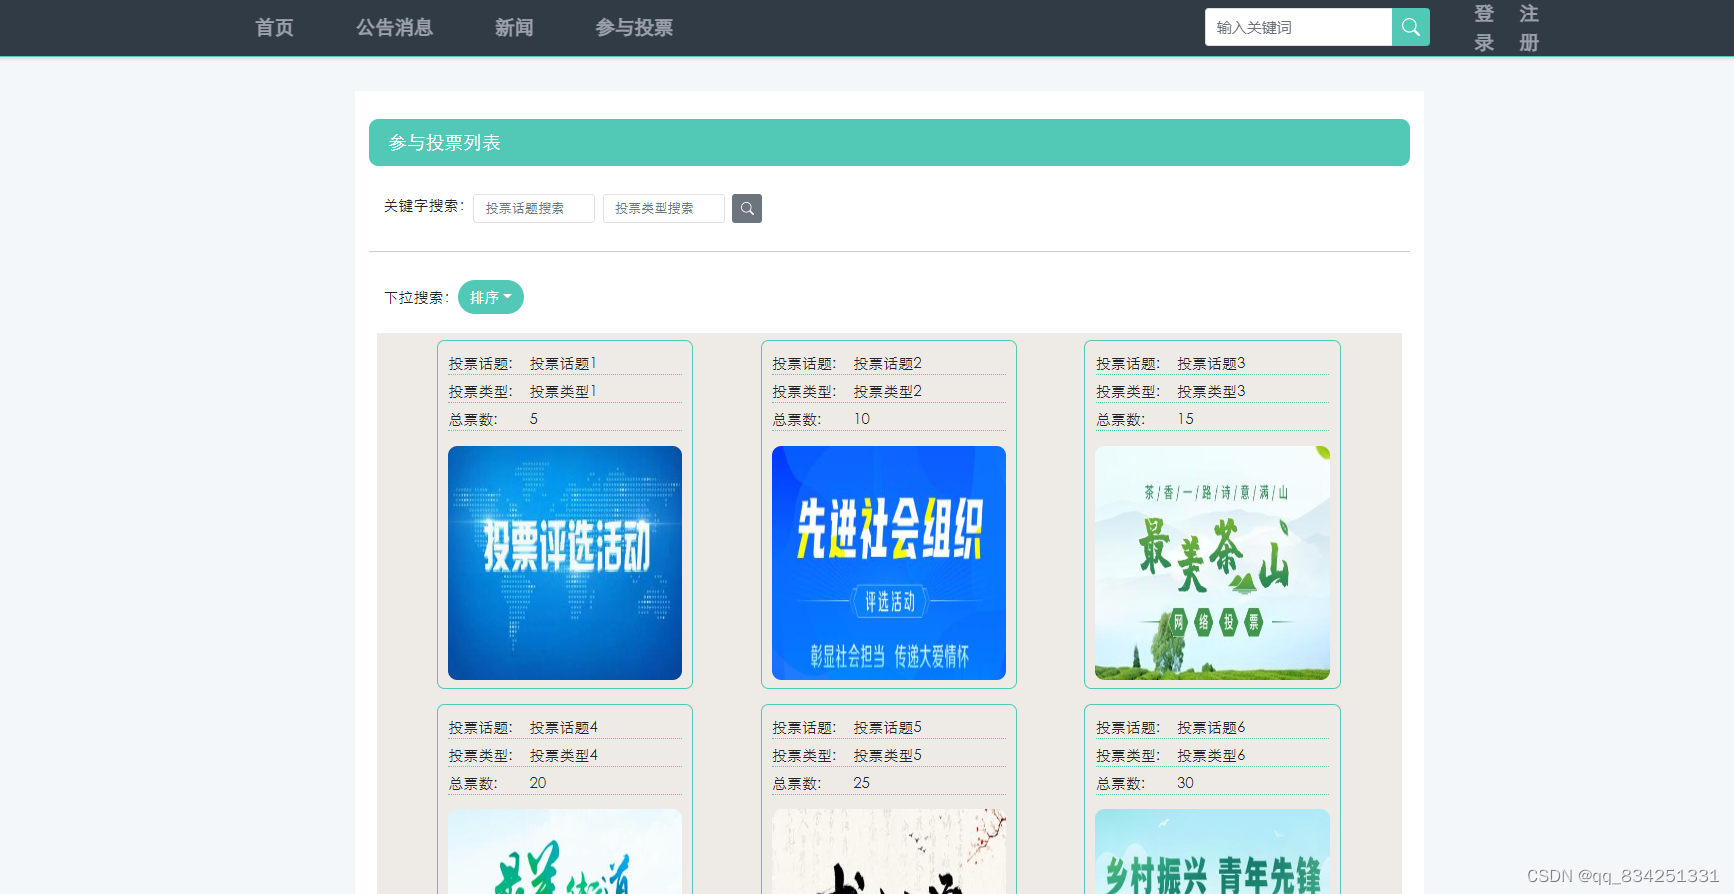Click the vote count 30 in card 投票话题6

(x=1185, y=783)
